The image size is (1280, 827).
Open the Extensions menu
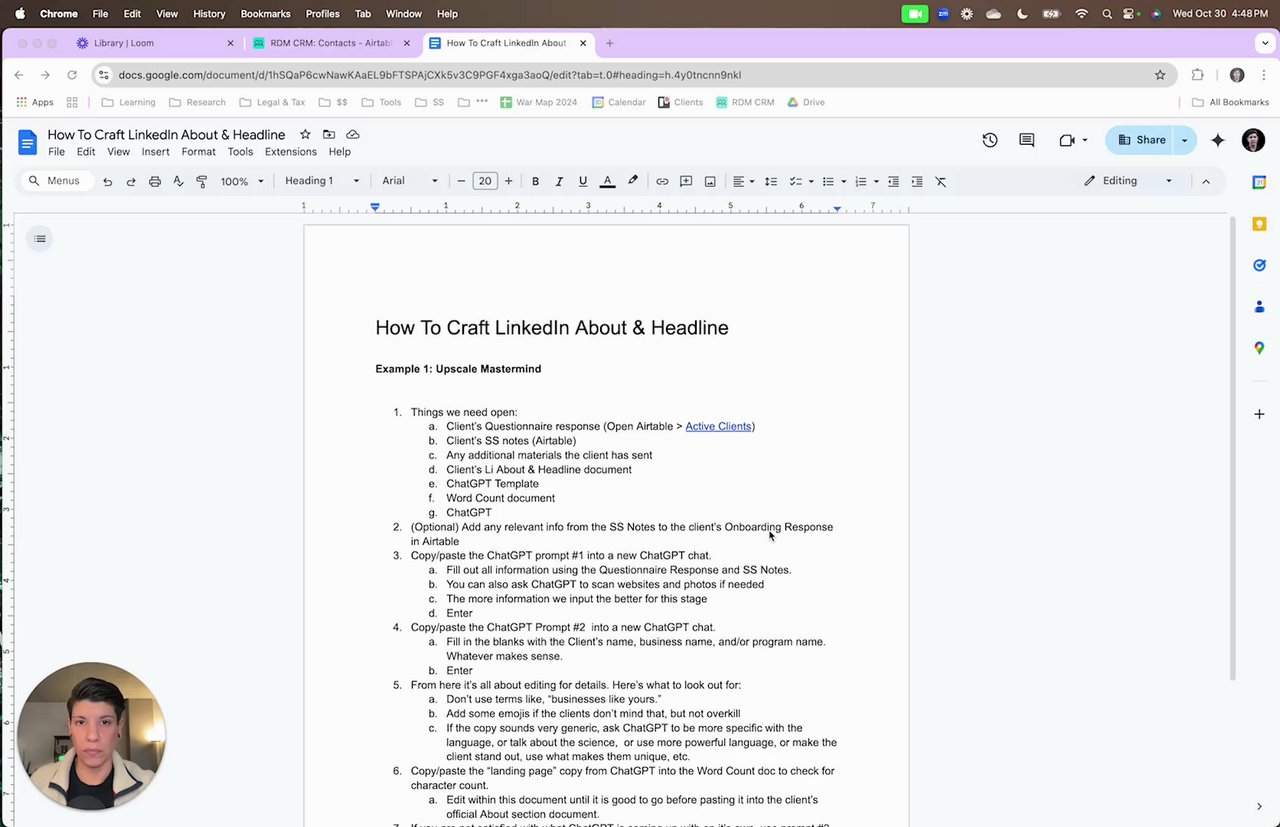[x=291, y=152]
